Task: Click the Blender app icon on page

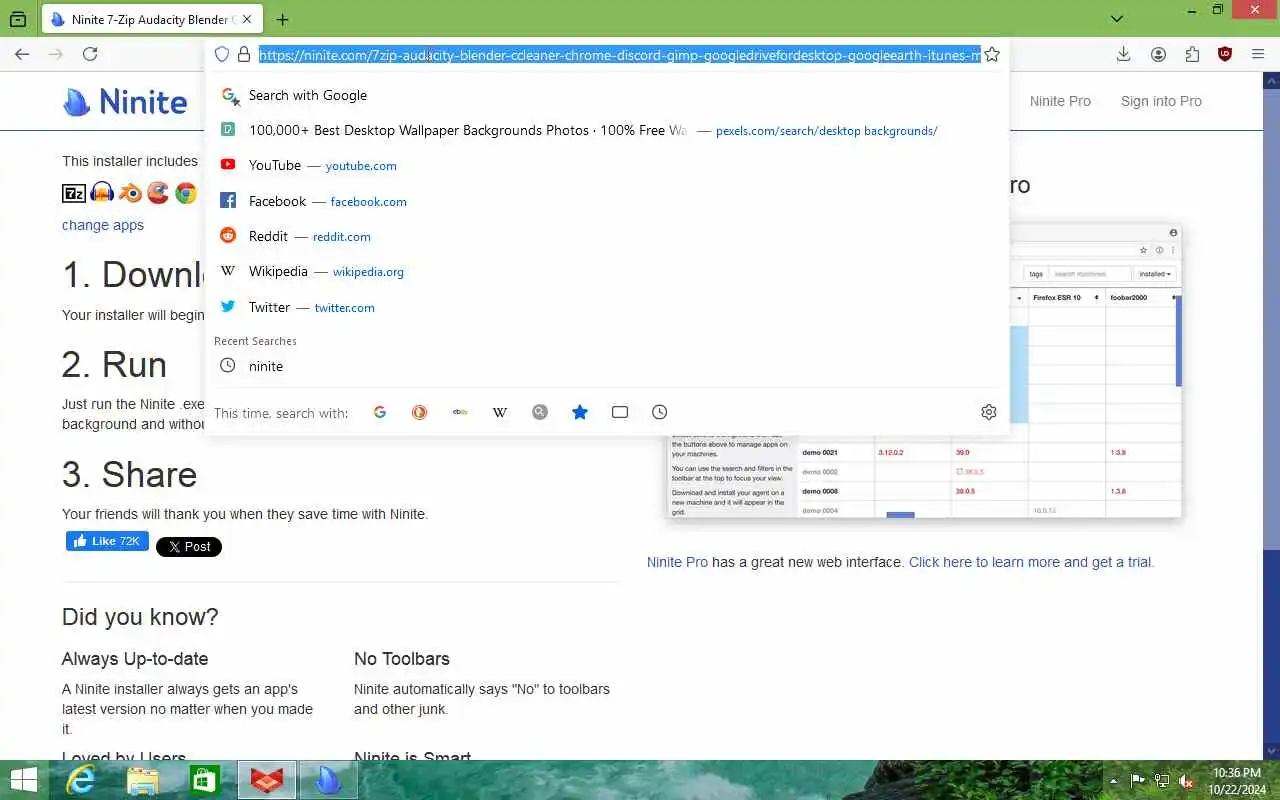Action: click(130, 193)
